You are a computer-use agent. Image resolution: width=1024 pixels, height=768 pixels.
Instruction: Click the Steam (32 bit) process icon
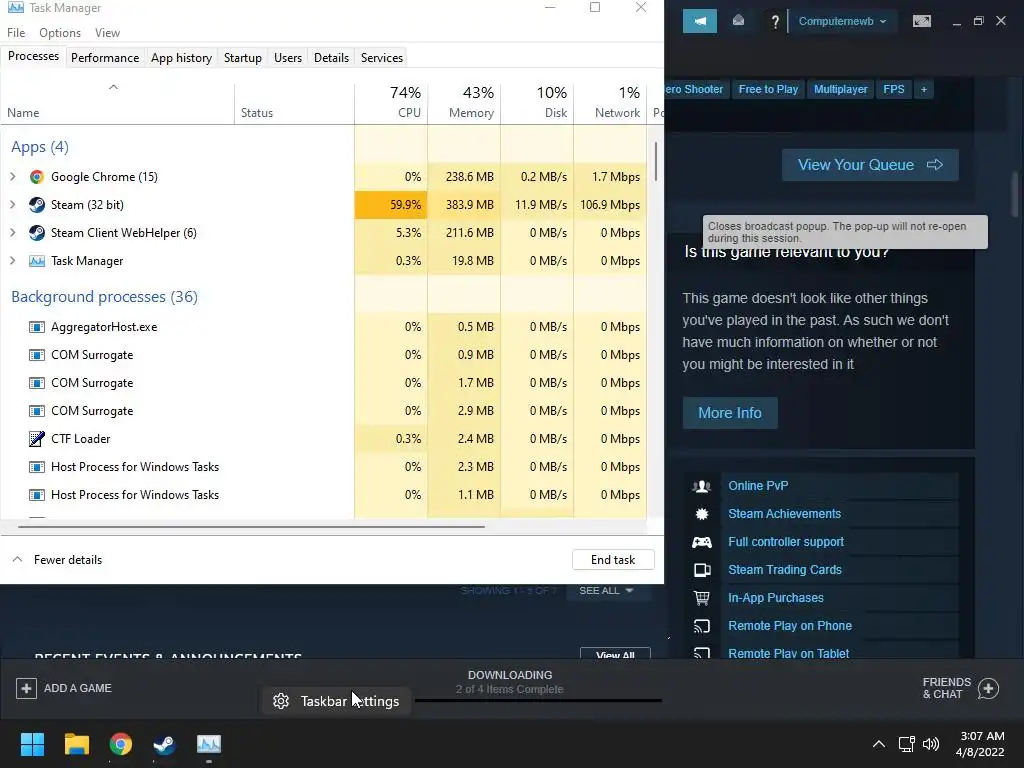pos(37,205)
